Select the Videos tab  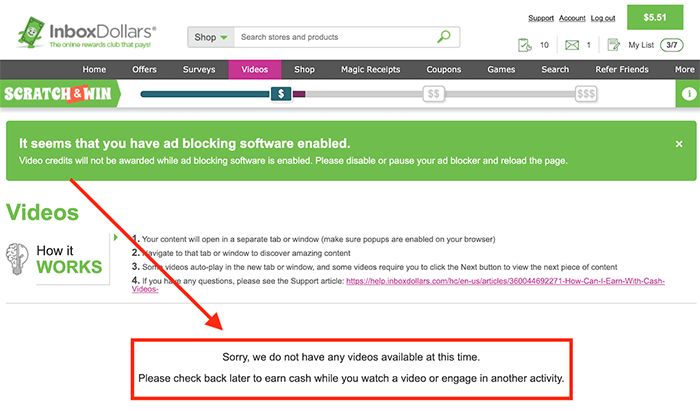pos(254,70)
